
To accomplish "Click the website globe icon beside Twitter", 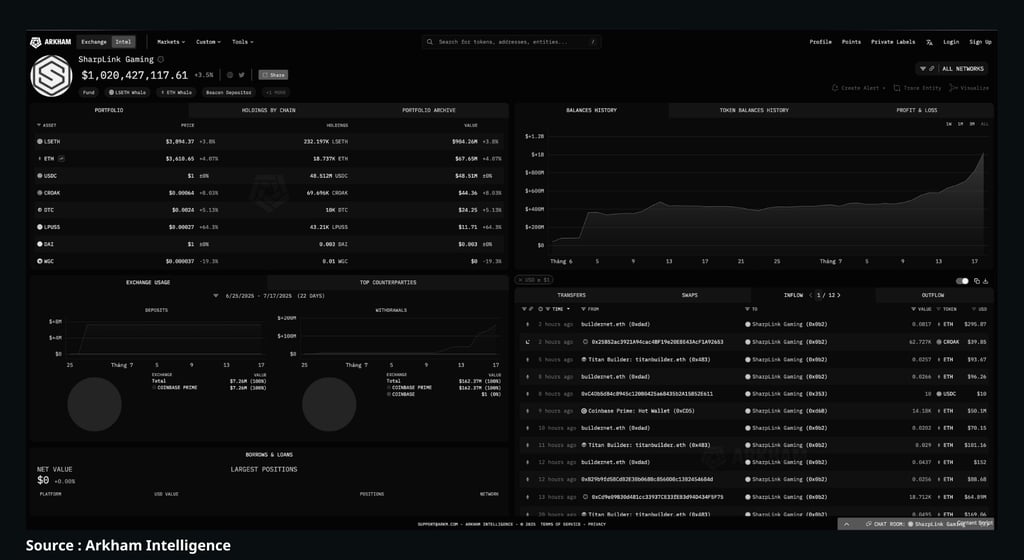I will (x=230, y=75).
